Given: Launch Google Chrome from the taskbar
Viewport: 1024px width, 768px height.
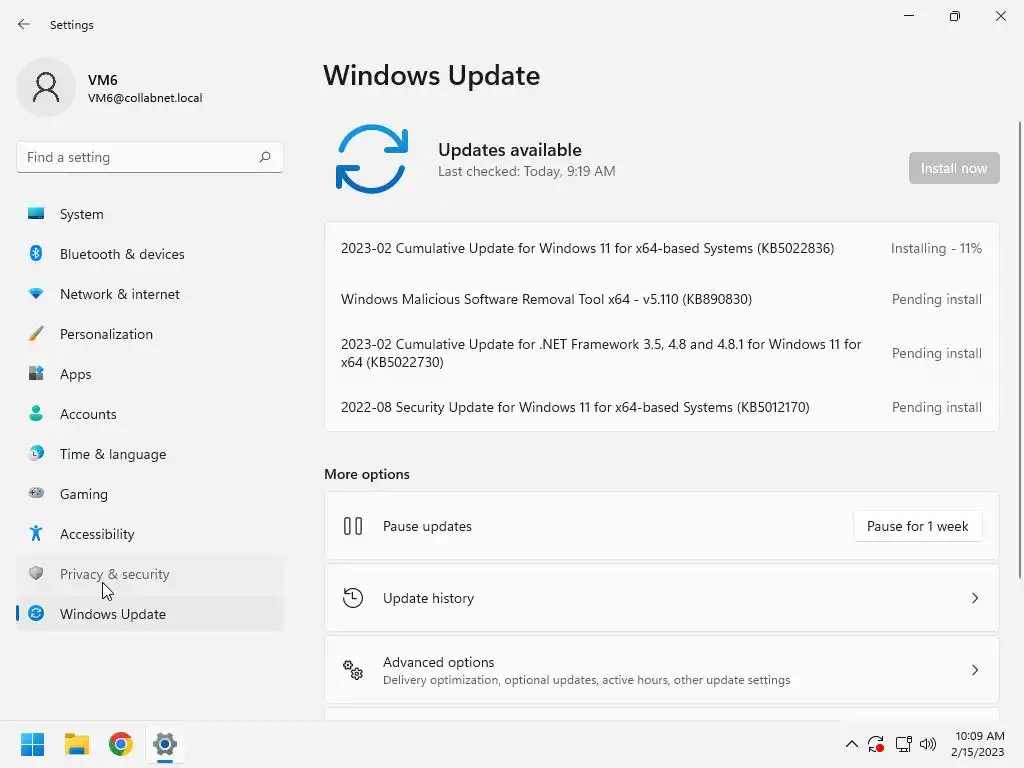Looking at the screenshot, I should coord(121,744).
